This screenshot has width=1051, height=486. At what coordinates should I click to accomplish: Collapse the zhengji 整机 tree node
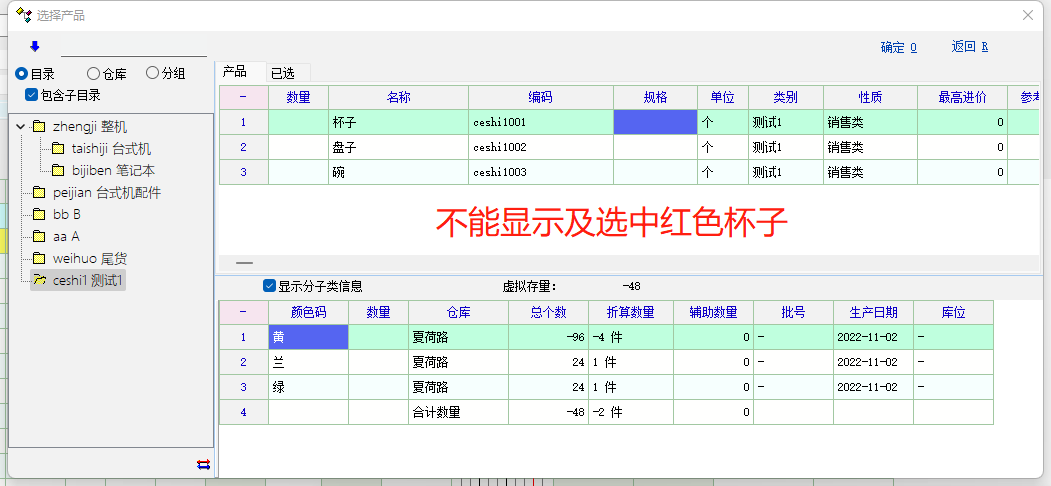tap(20, 127)
